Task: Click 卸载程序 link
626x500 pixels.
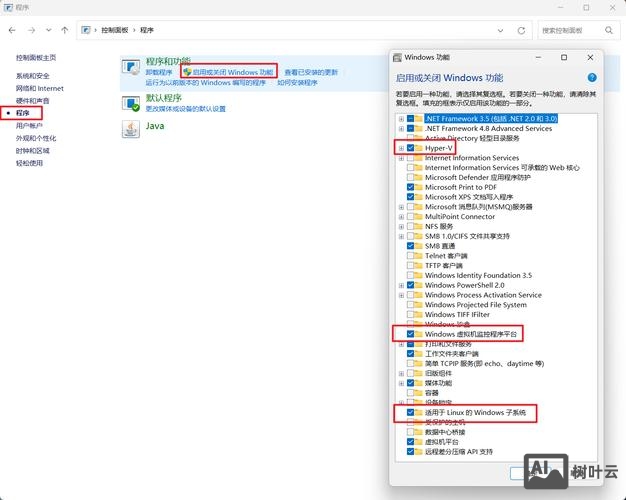Action: pyautogui.click(x=159, y=72)
